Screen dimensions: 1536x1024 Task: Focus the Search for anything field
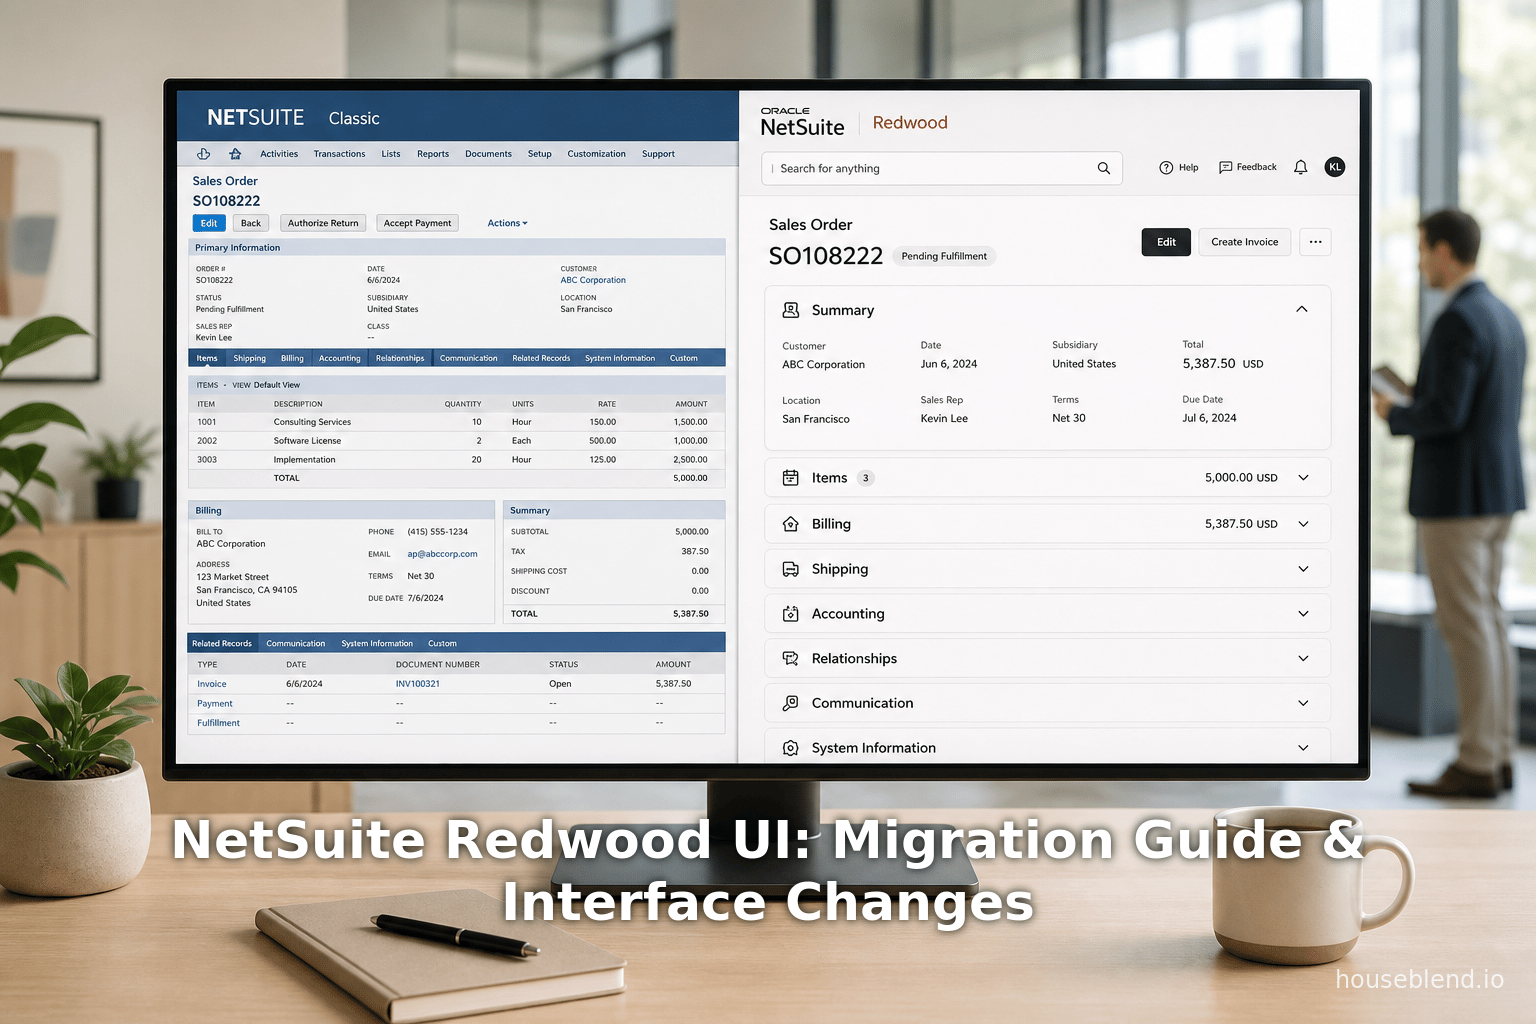[x=942, y=168]
